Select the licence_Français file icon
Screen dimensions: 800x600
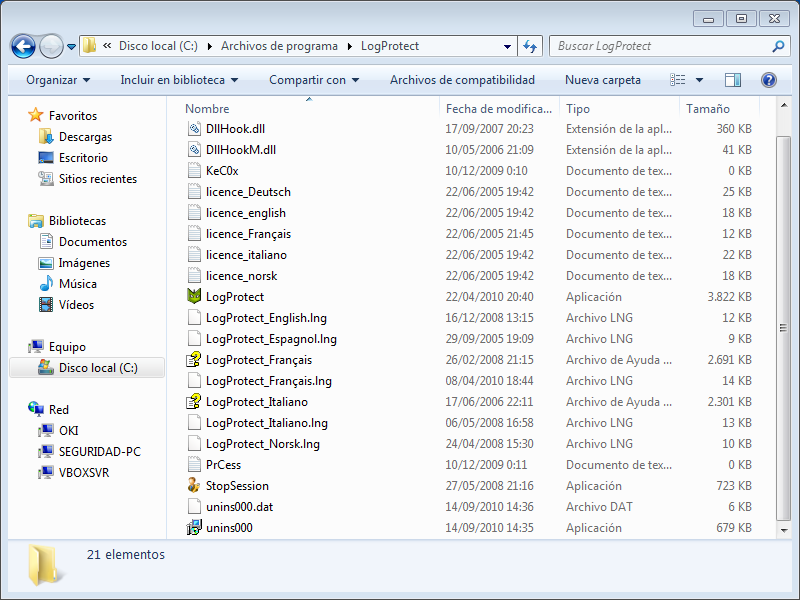(194, 234)
